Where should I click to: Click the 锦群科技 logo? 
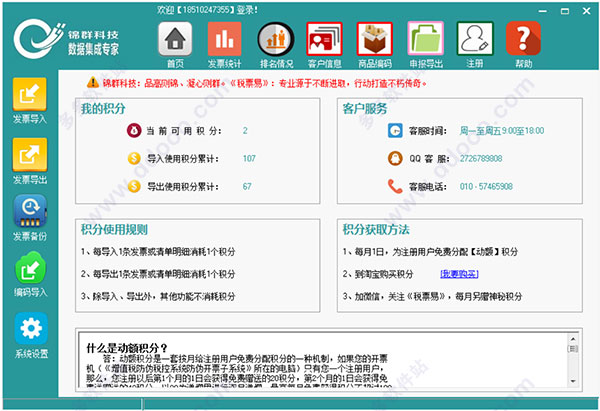click(66, 39)
